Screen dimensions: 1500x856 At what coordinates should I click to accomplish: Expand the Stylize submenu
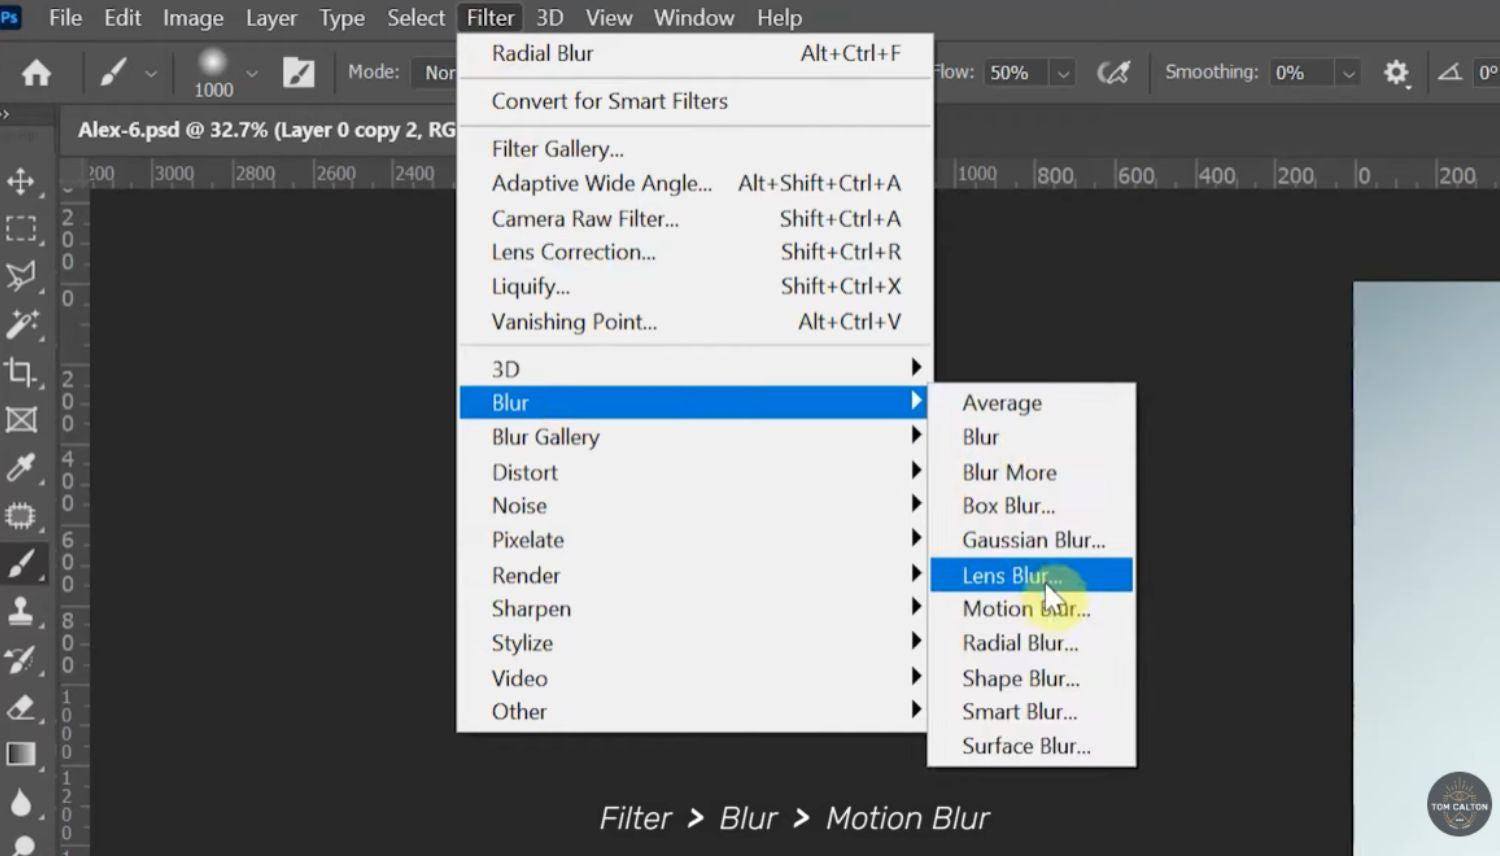(694, 643)
